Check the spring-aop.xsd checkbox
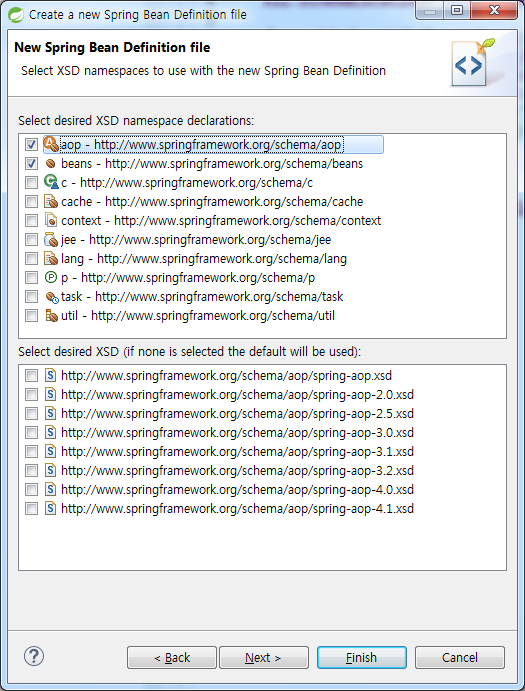The width and height of the screenshot is (525, 691). point(31,375)
